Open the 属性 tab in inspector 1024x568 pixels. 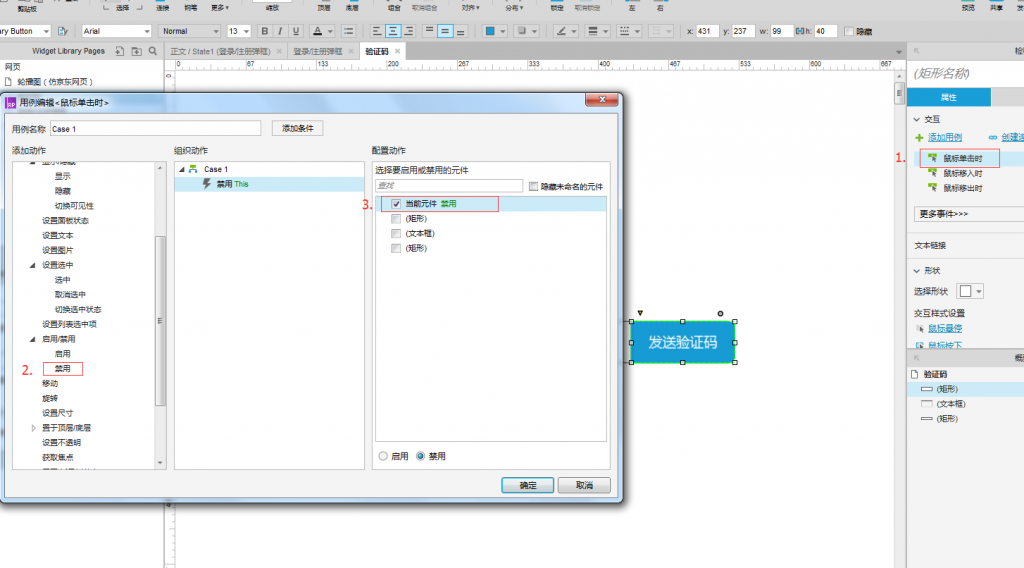click(x=949, y=97)
